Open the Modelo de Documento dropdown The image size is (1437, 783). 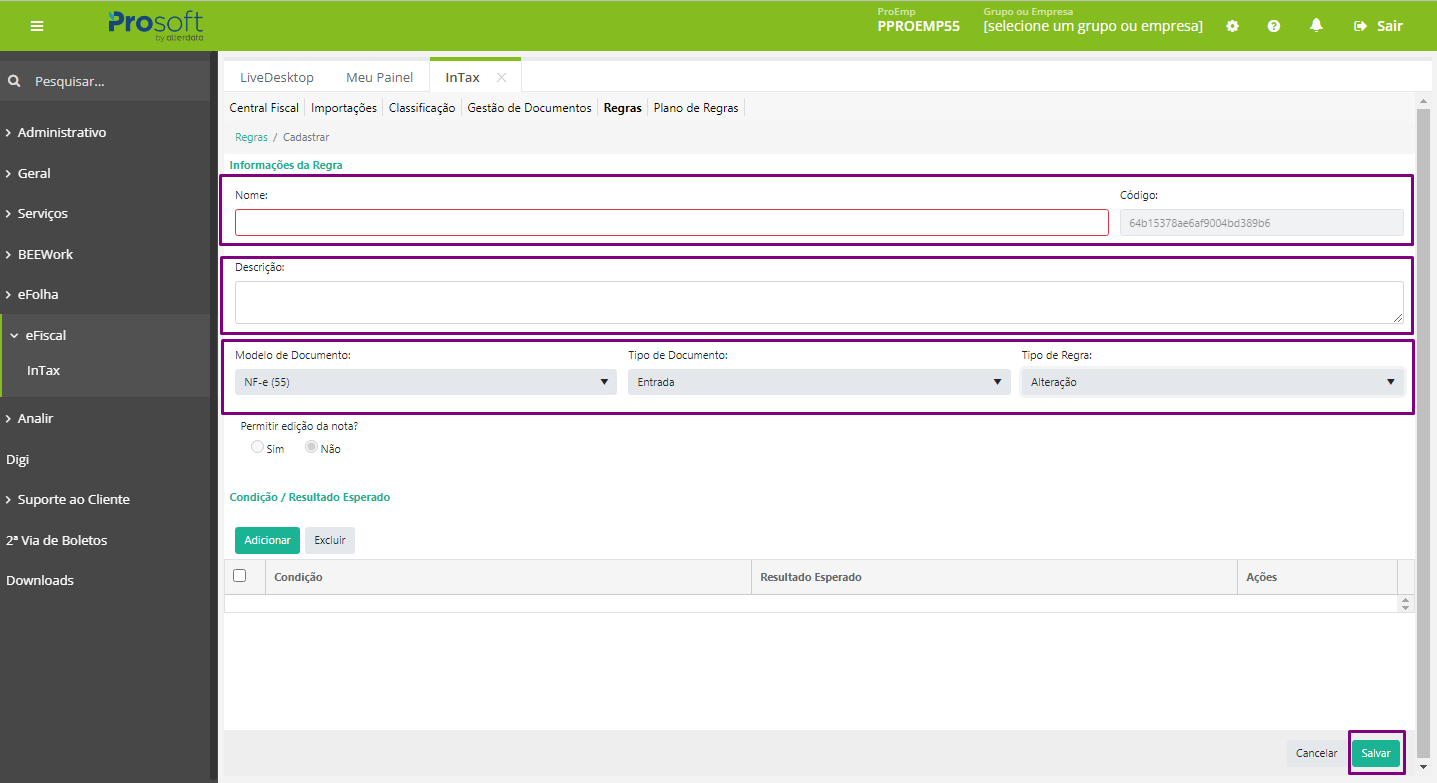tap(426, 382)
